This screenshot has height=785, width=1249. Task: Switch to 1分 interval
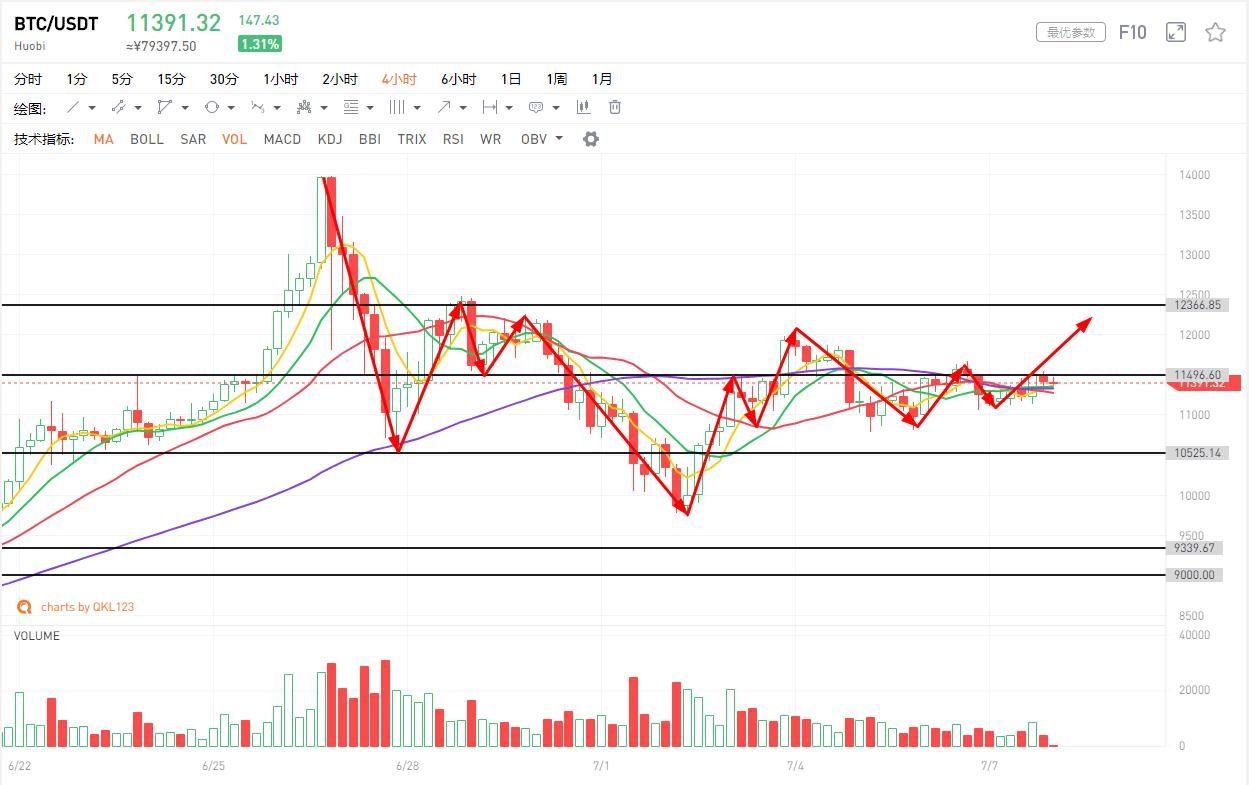click(x=77, y=79)
